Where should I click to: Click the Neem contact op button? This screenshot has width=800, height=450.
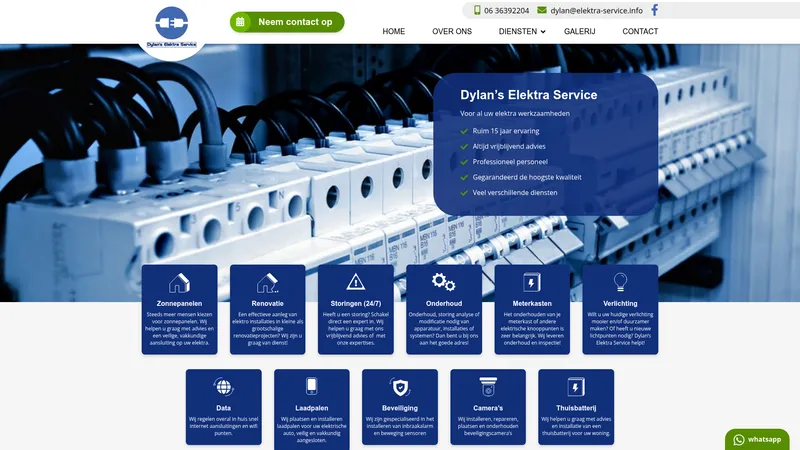click(287, 22)
